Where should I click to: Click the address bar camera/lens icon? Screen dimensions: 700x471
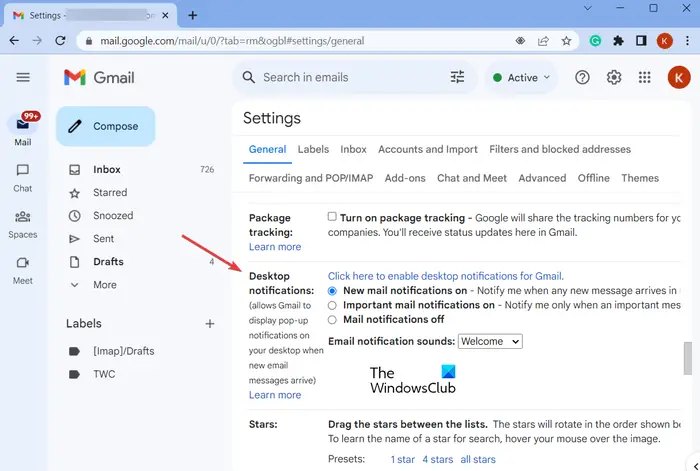pos(520,41)
